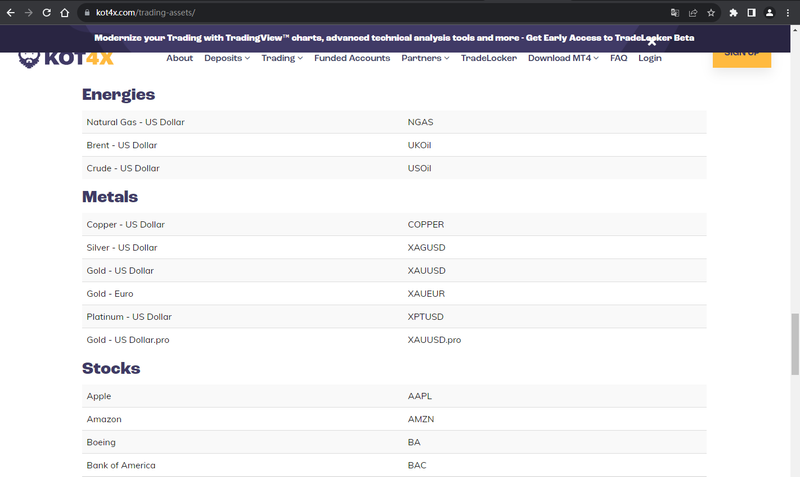Reload the page with refresh icon
800x477 pixels.
click(46, 13)
